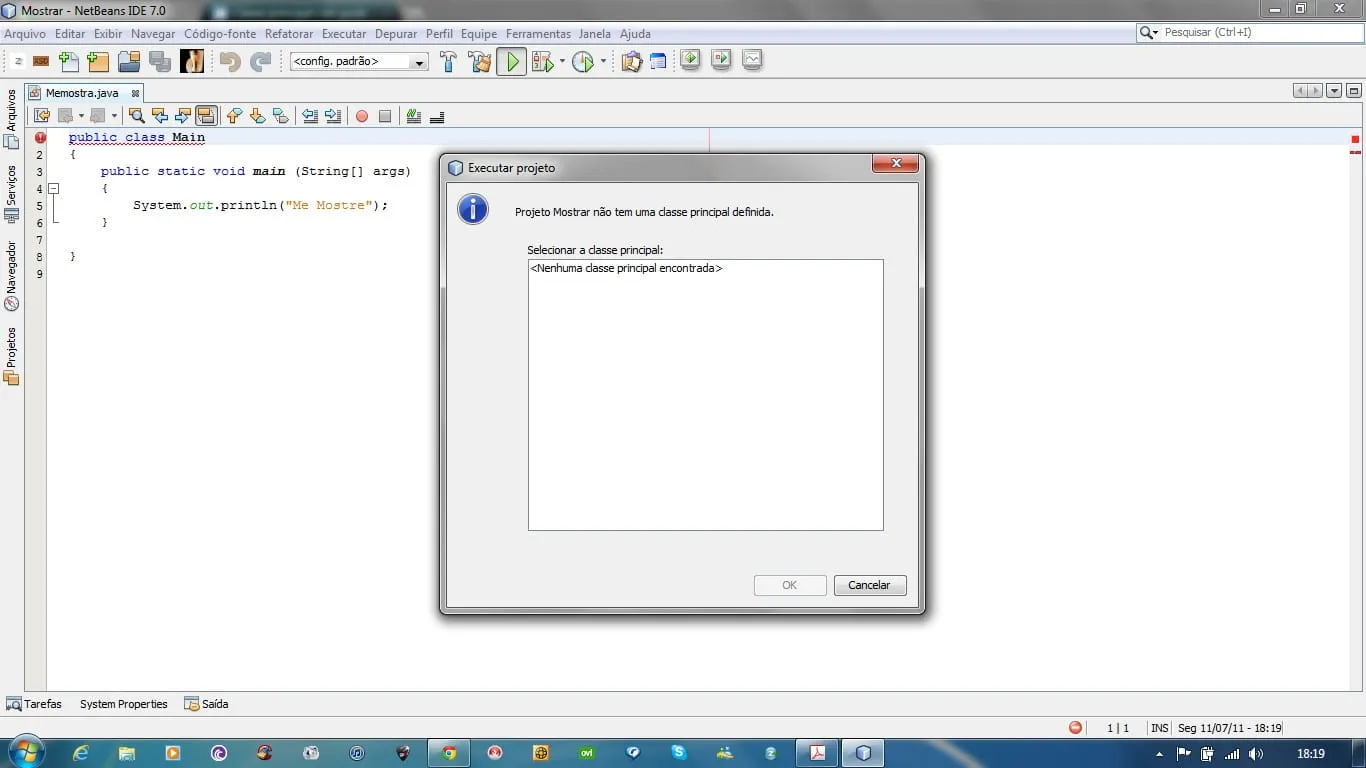
Task: Open the Navegar menu
Action: pos(153,34)
